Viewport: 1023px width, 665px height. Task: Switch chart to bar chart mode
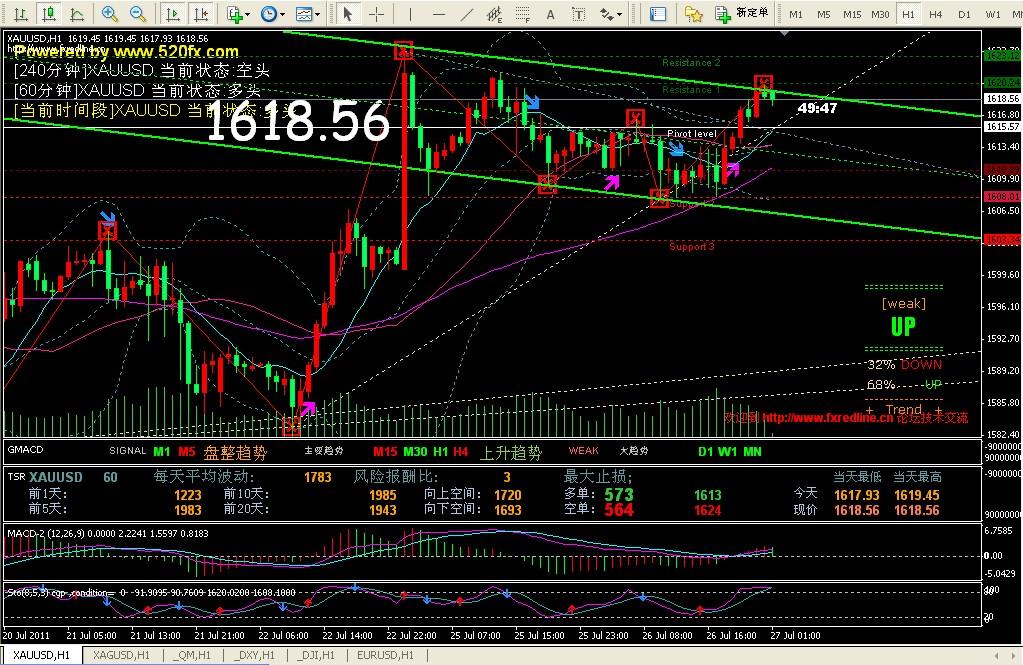pyautogui.click(x=20, y=14)
